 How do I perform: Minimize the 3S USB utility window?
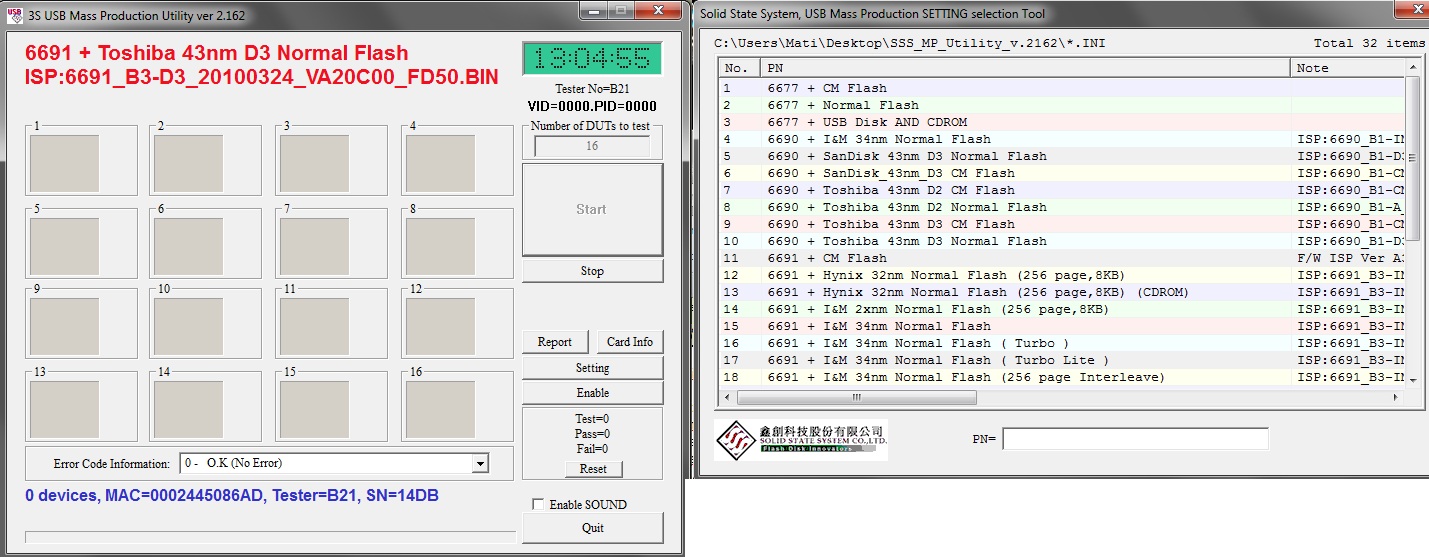[594, 9]
